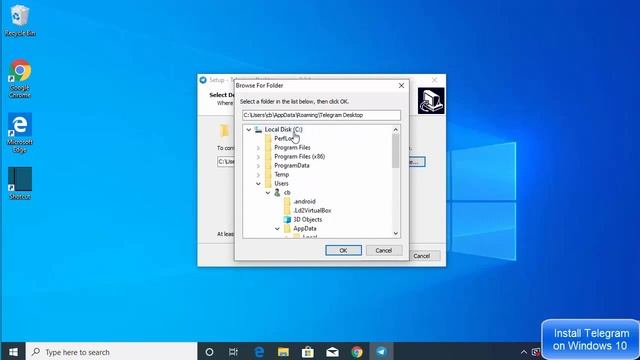The width and height of the screenshot is (640, 360).
Task: Expand the Program Files (x86) folder
Action: [x=258, y=156]
